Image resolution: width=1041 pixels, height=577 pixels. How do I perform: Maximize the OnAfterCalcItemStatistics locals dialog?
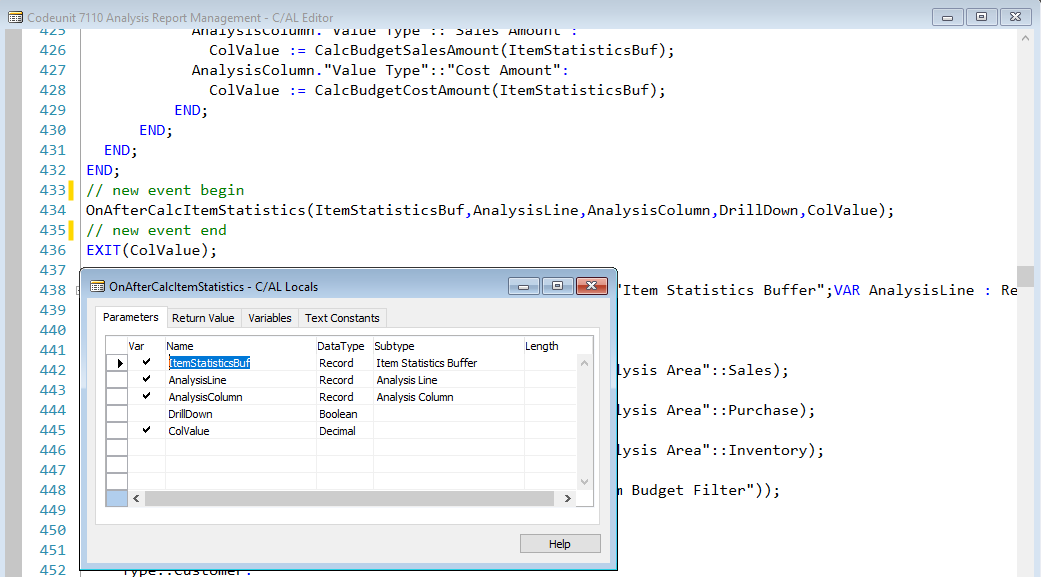[558, 285]
